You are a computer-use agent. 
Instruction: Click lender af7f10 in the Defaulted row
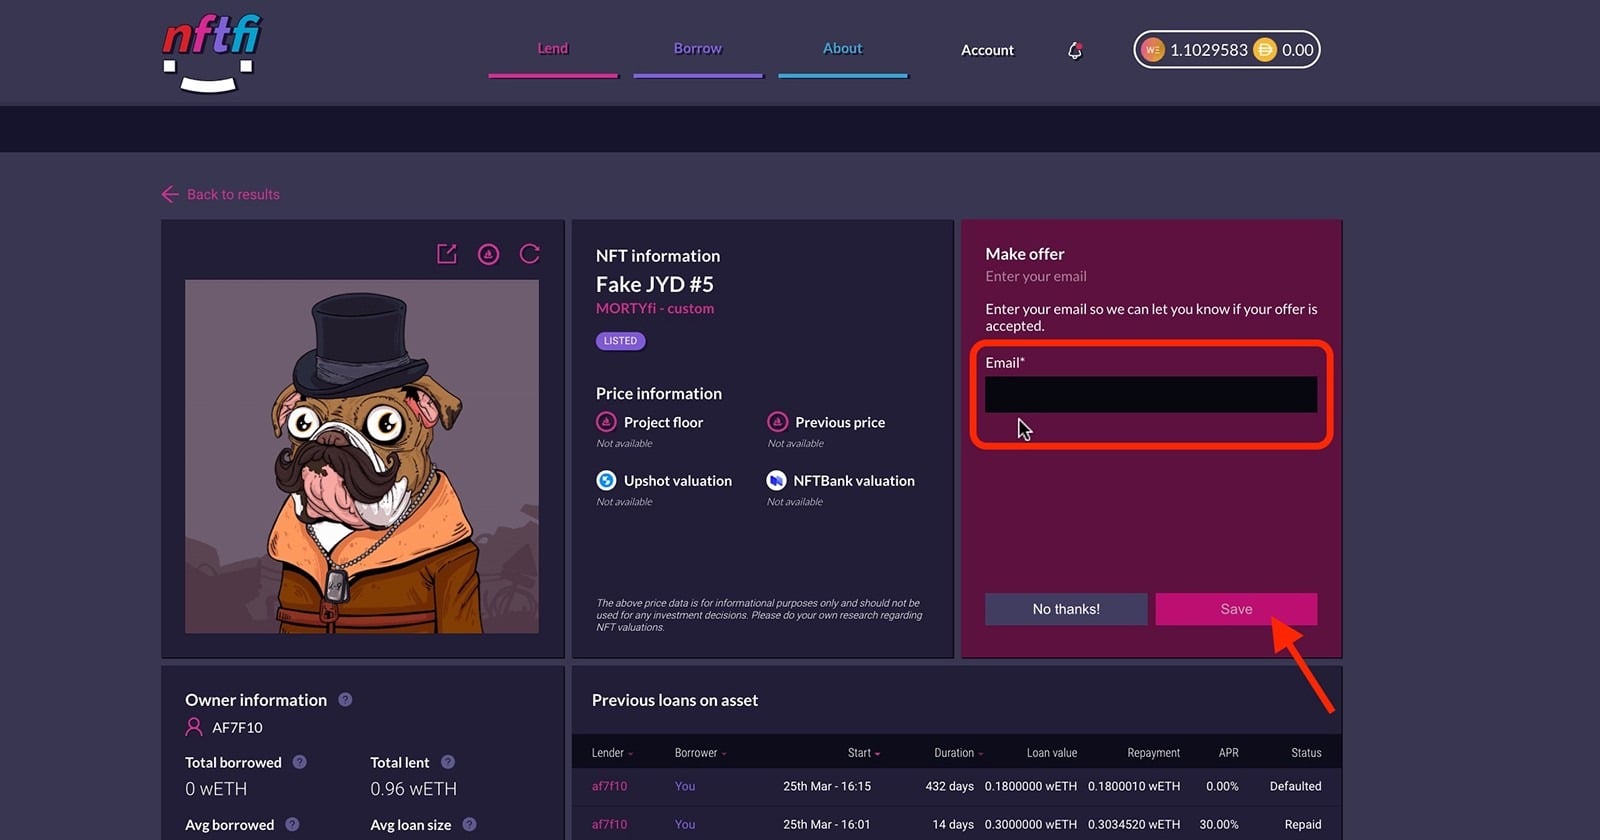point(609,786)
